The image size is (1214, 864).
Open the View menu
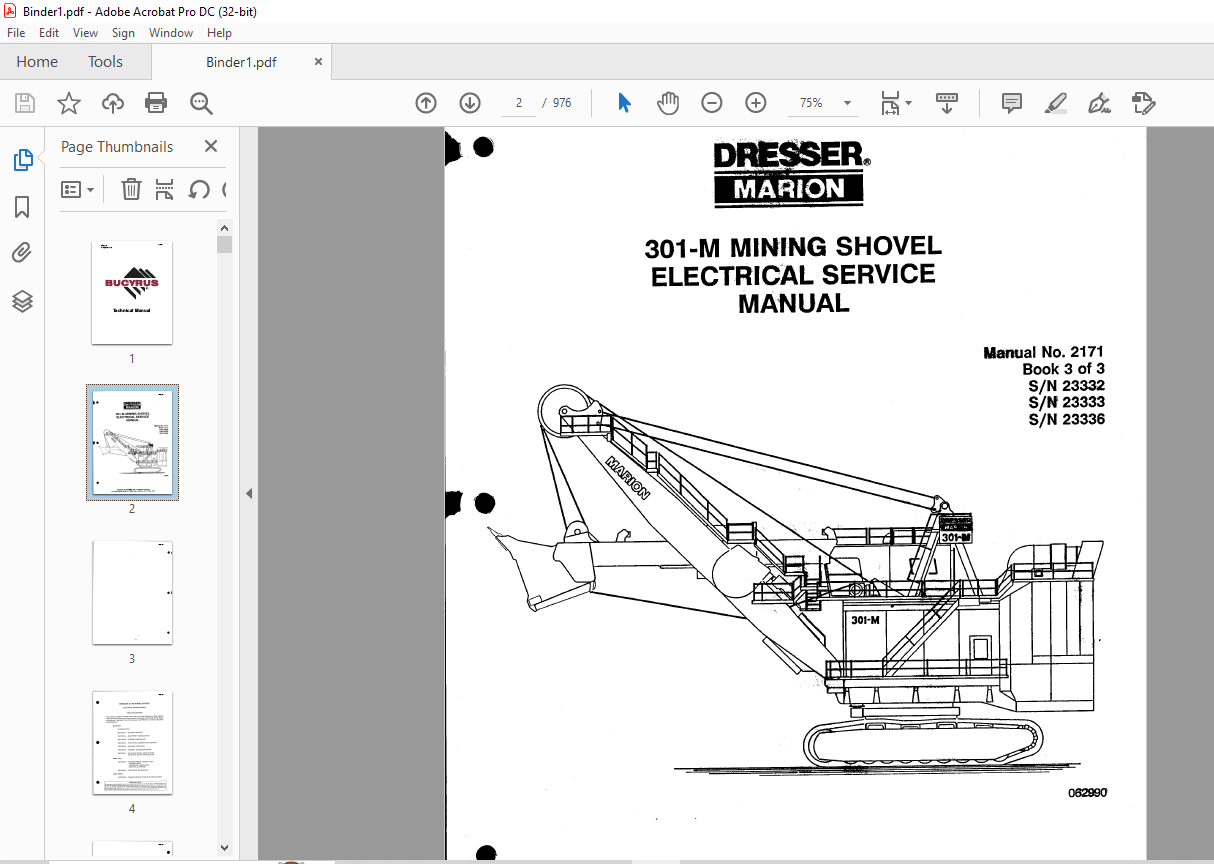(x=86, y=33)
